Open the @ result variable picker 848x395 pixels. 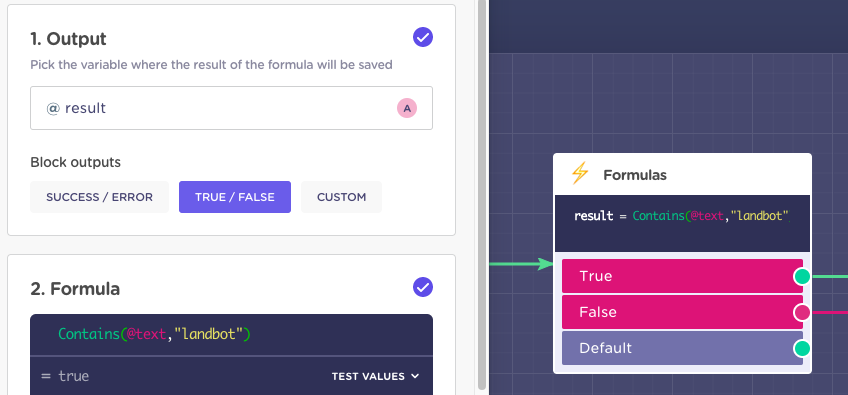click(x=231, y=108)
